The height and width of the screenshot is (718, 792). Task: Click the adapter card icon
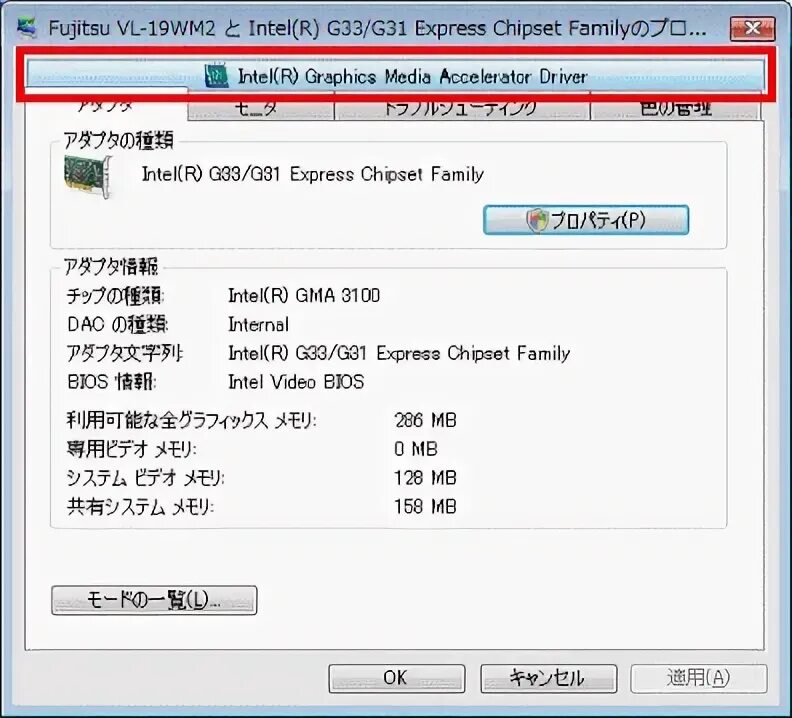pyautogui.click(x=87, y=177)
